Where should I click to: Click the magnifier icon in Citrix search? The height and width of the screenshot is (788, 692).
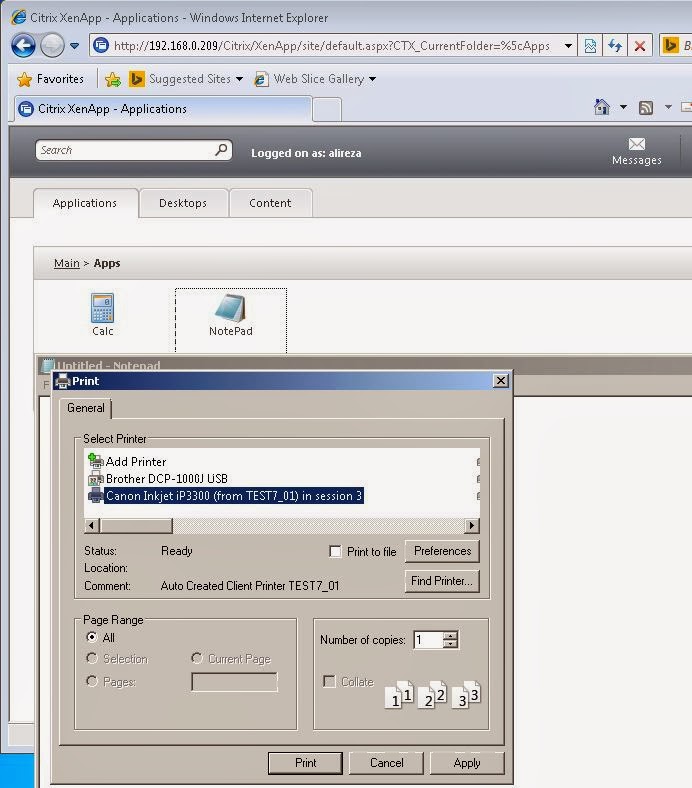(x=221, y=149)
